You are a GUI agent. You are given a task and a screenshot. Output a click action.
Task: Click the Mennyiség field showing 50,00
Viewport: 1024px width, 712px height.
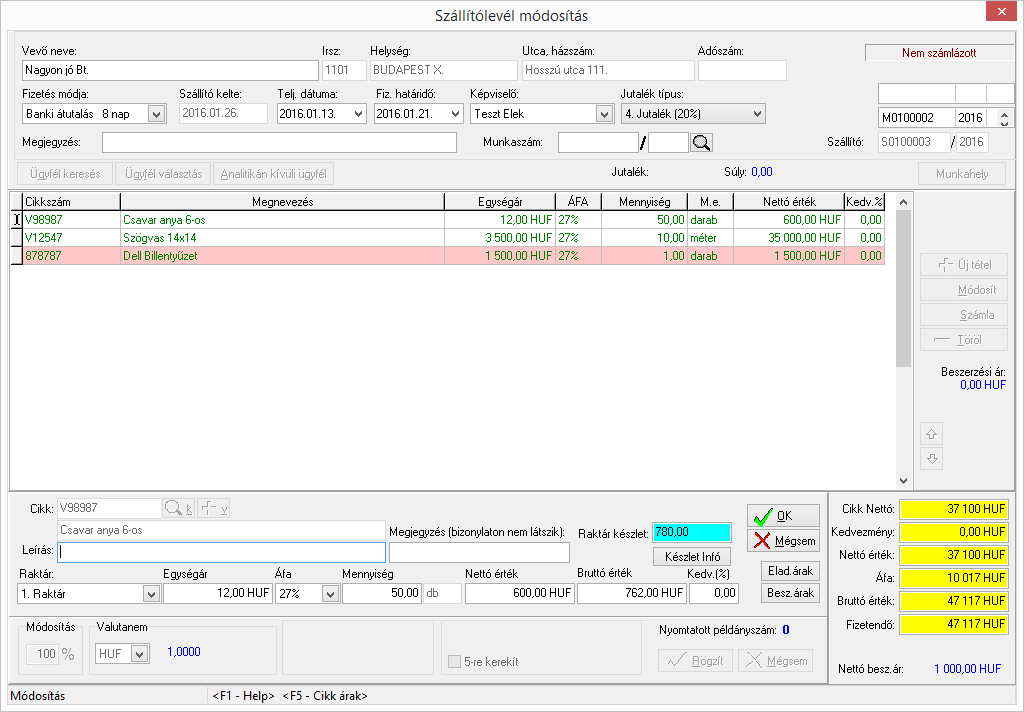(x=382, y=593)
